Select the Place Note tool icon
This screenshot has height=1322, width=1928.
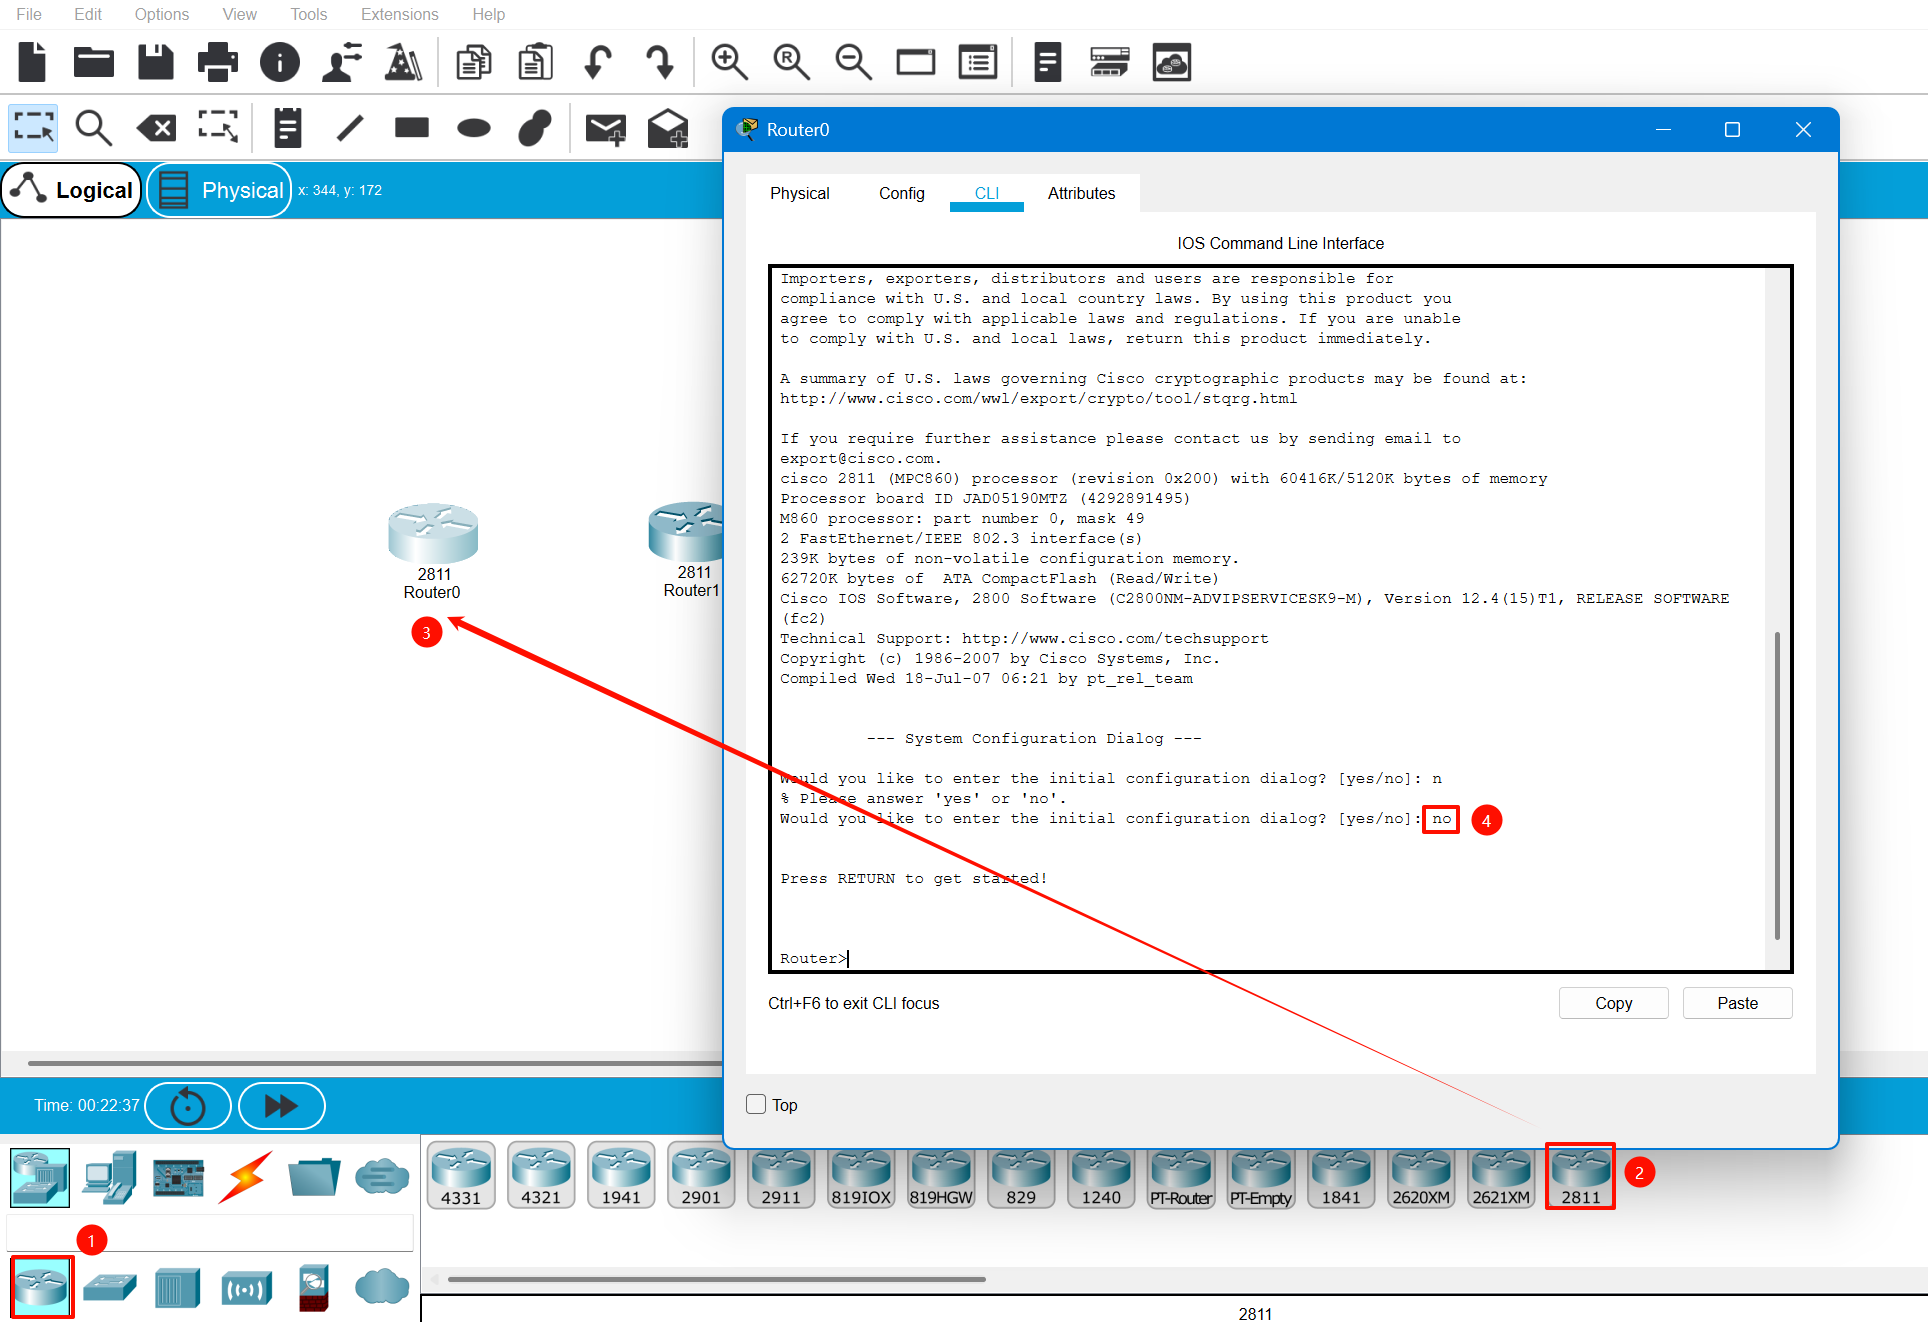point(287,128)
